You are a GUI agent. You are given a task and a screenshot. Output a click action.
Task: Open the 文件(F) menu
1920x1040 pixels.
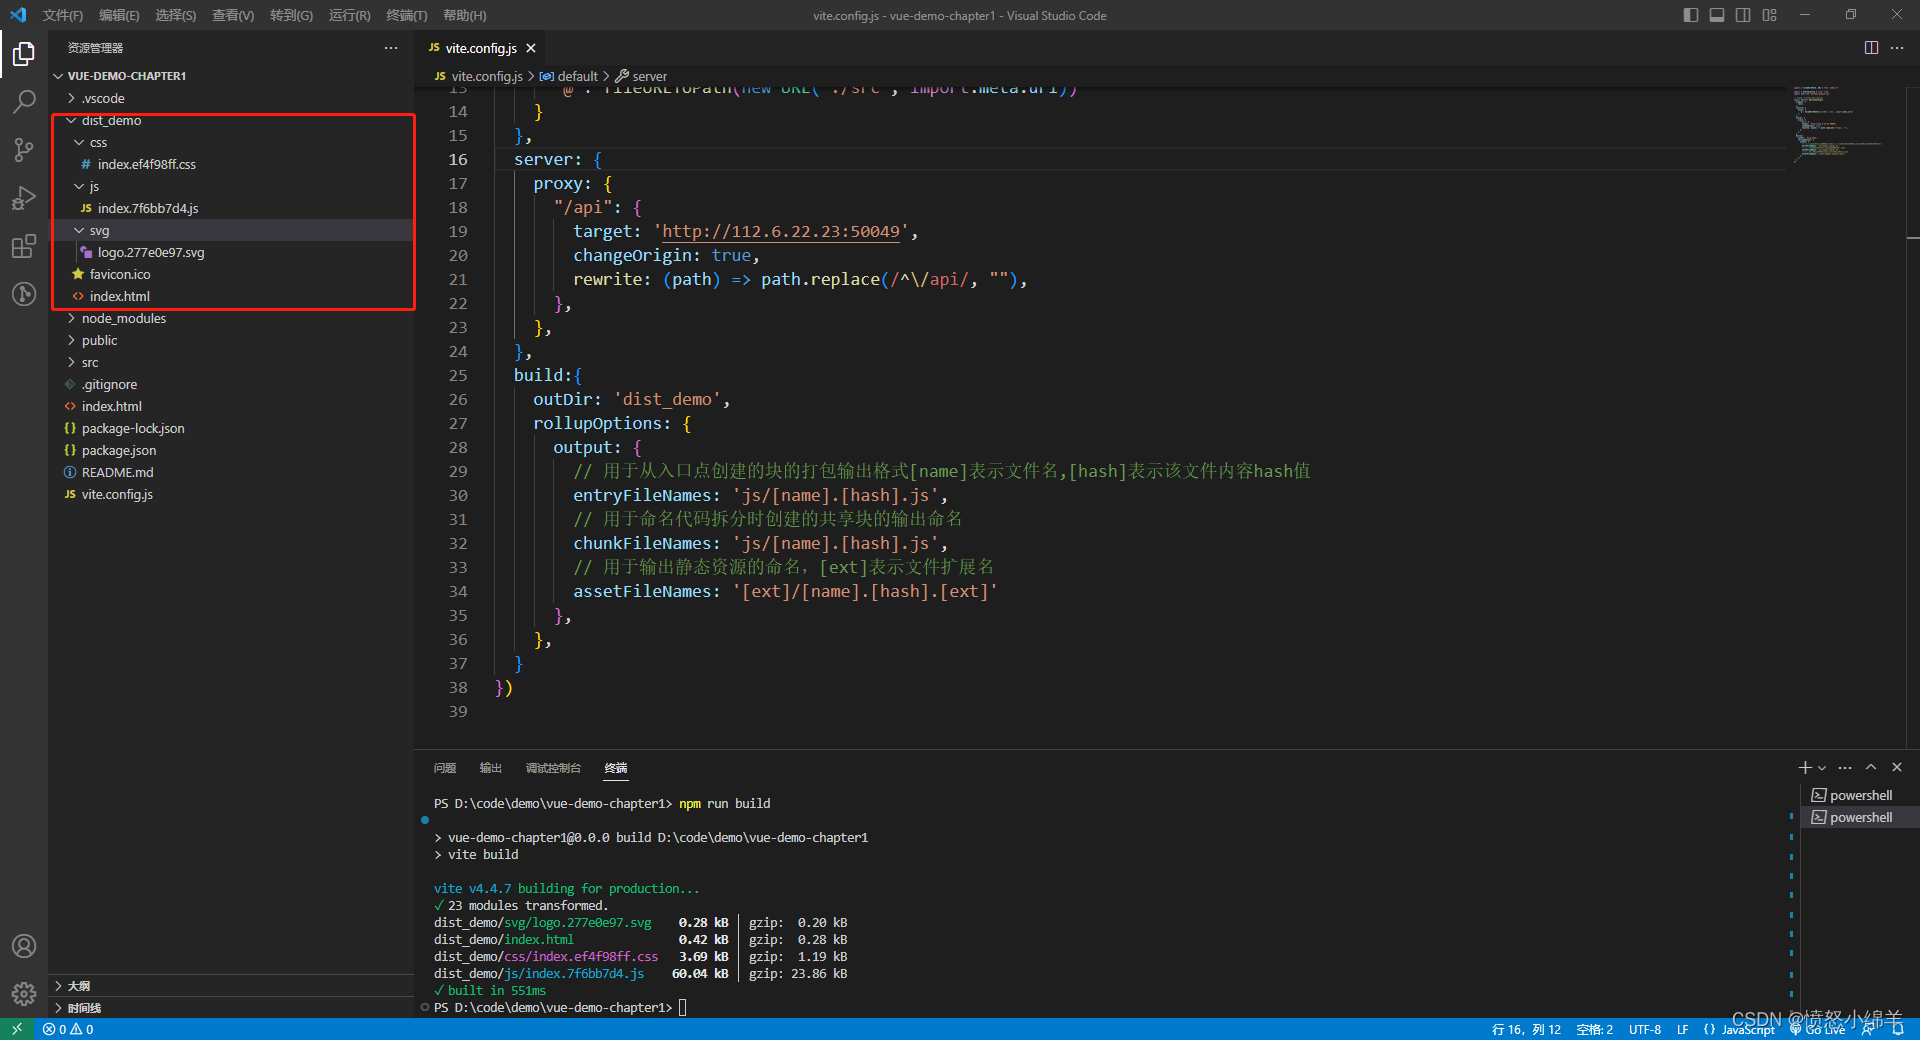(63, 15)
